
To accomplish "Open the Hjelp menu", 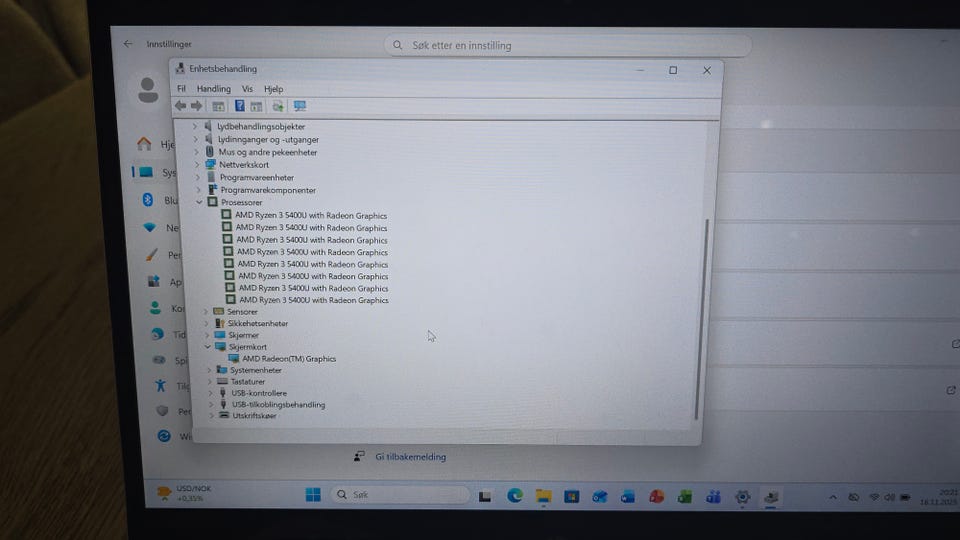I will pyautogui.click(x=274, y=89).
